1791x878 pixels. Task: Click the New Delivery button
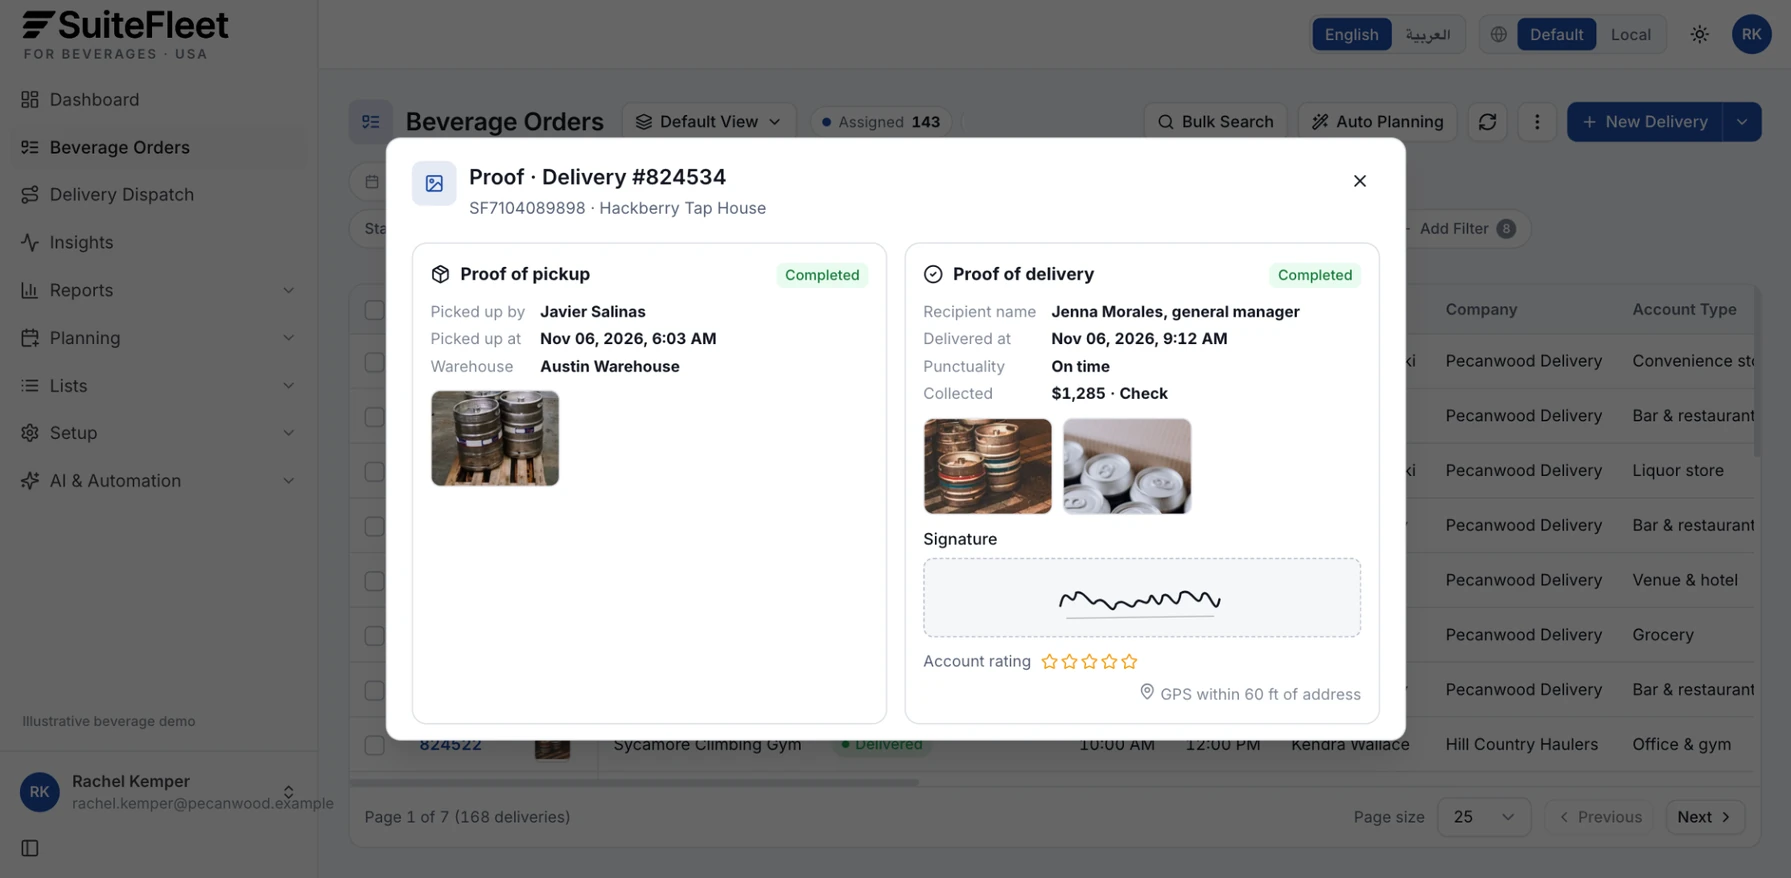coord(1645,122)
